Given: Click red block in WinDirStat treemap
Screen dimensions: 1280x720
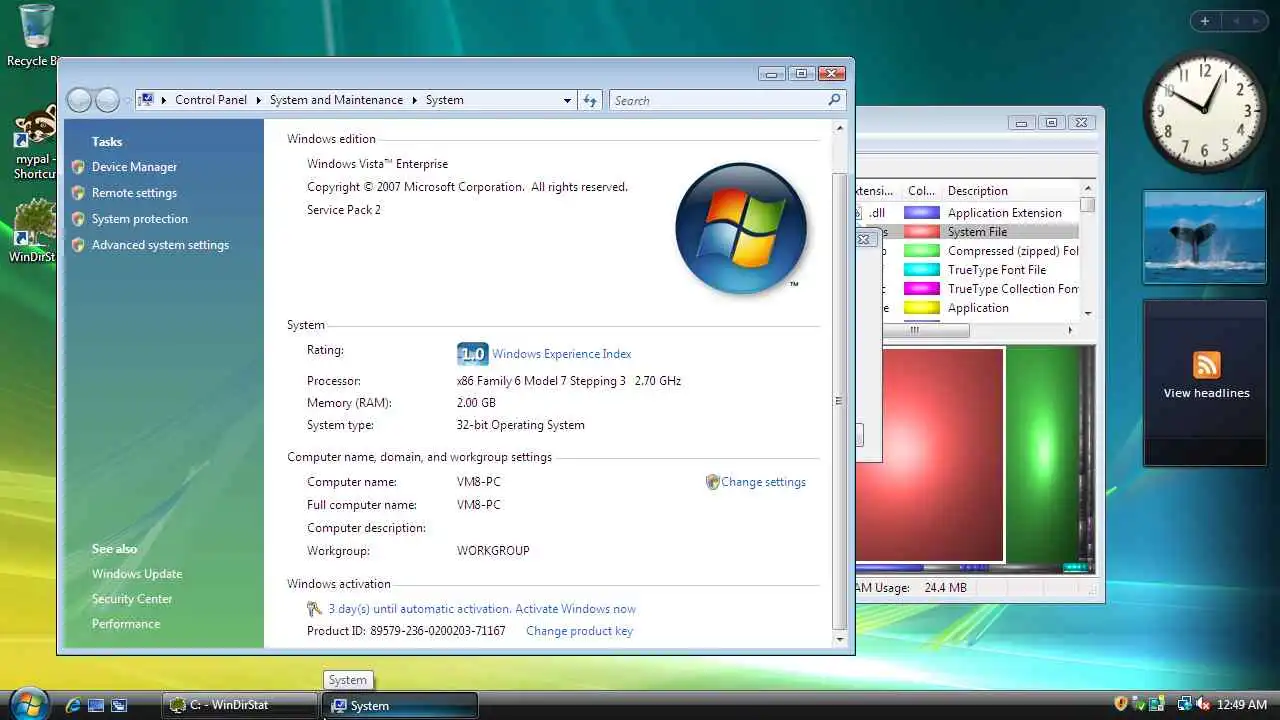Looking at the screenshot, I should pyautogui.click(x=929, y=455).
